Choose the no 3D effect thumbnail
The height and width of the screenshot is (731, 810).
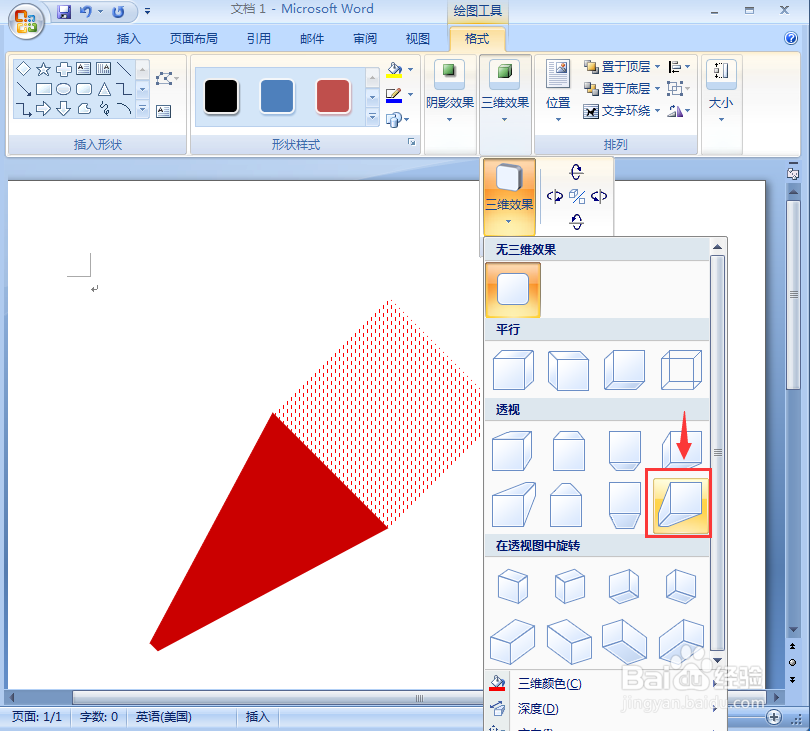[x=512, y=289]
